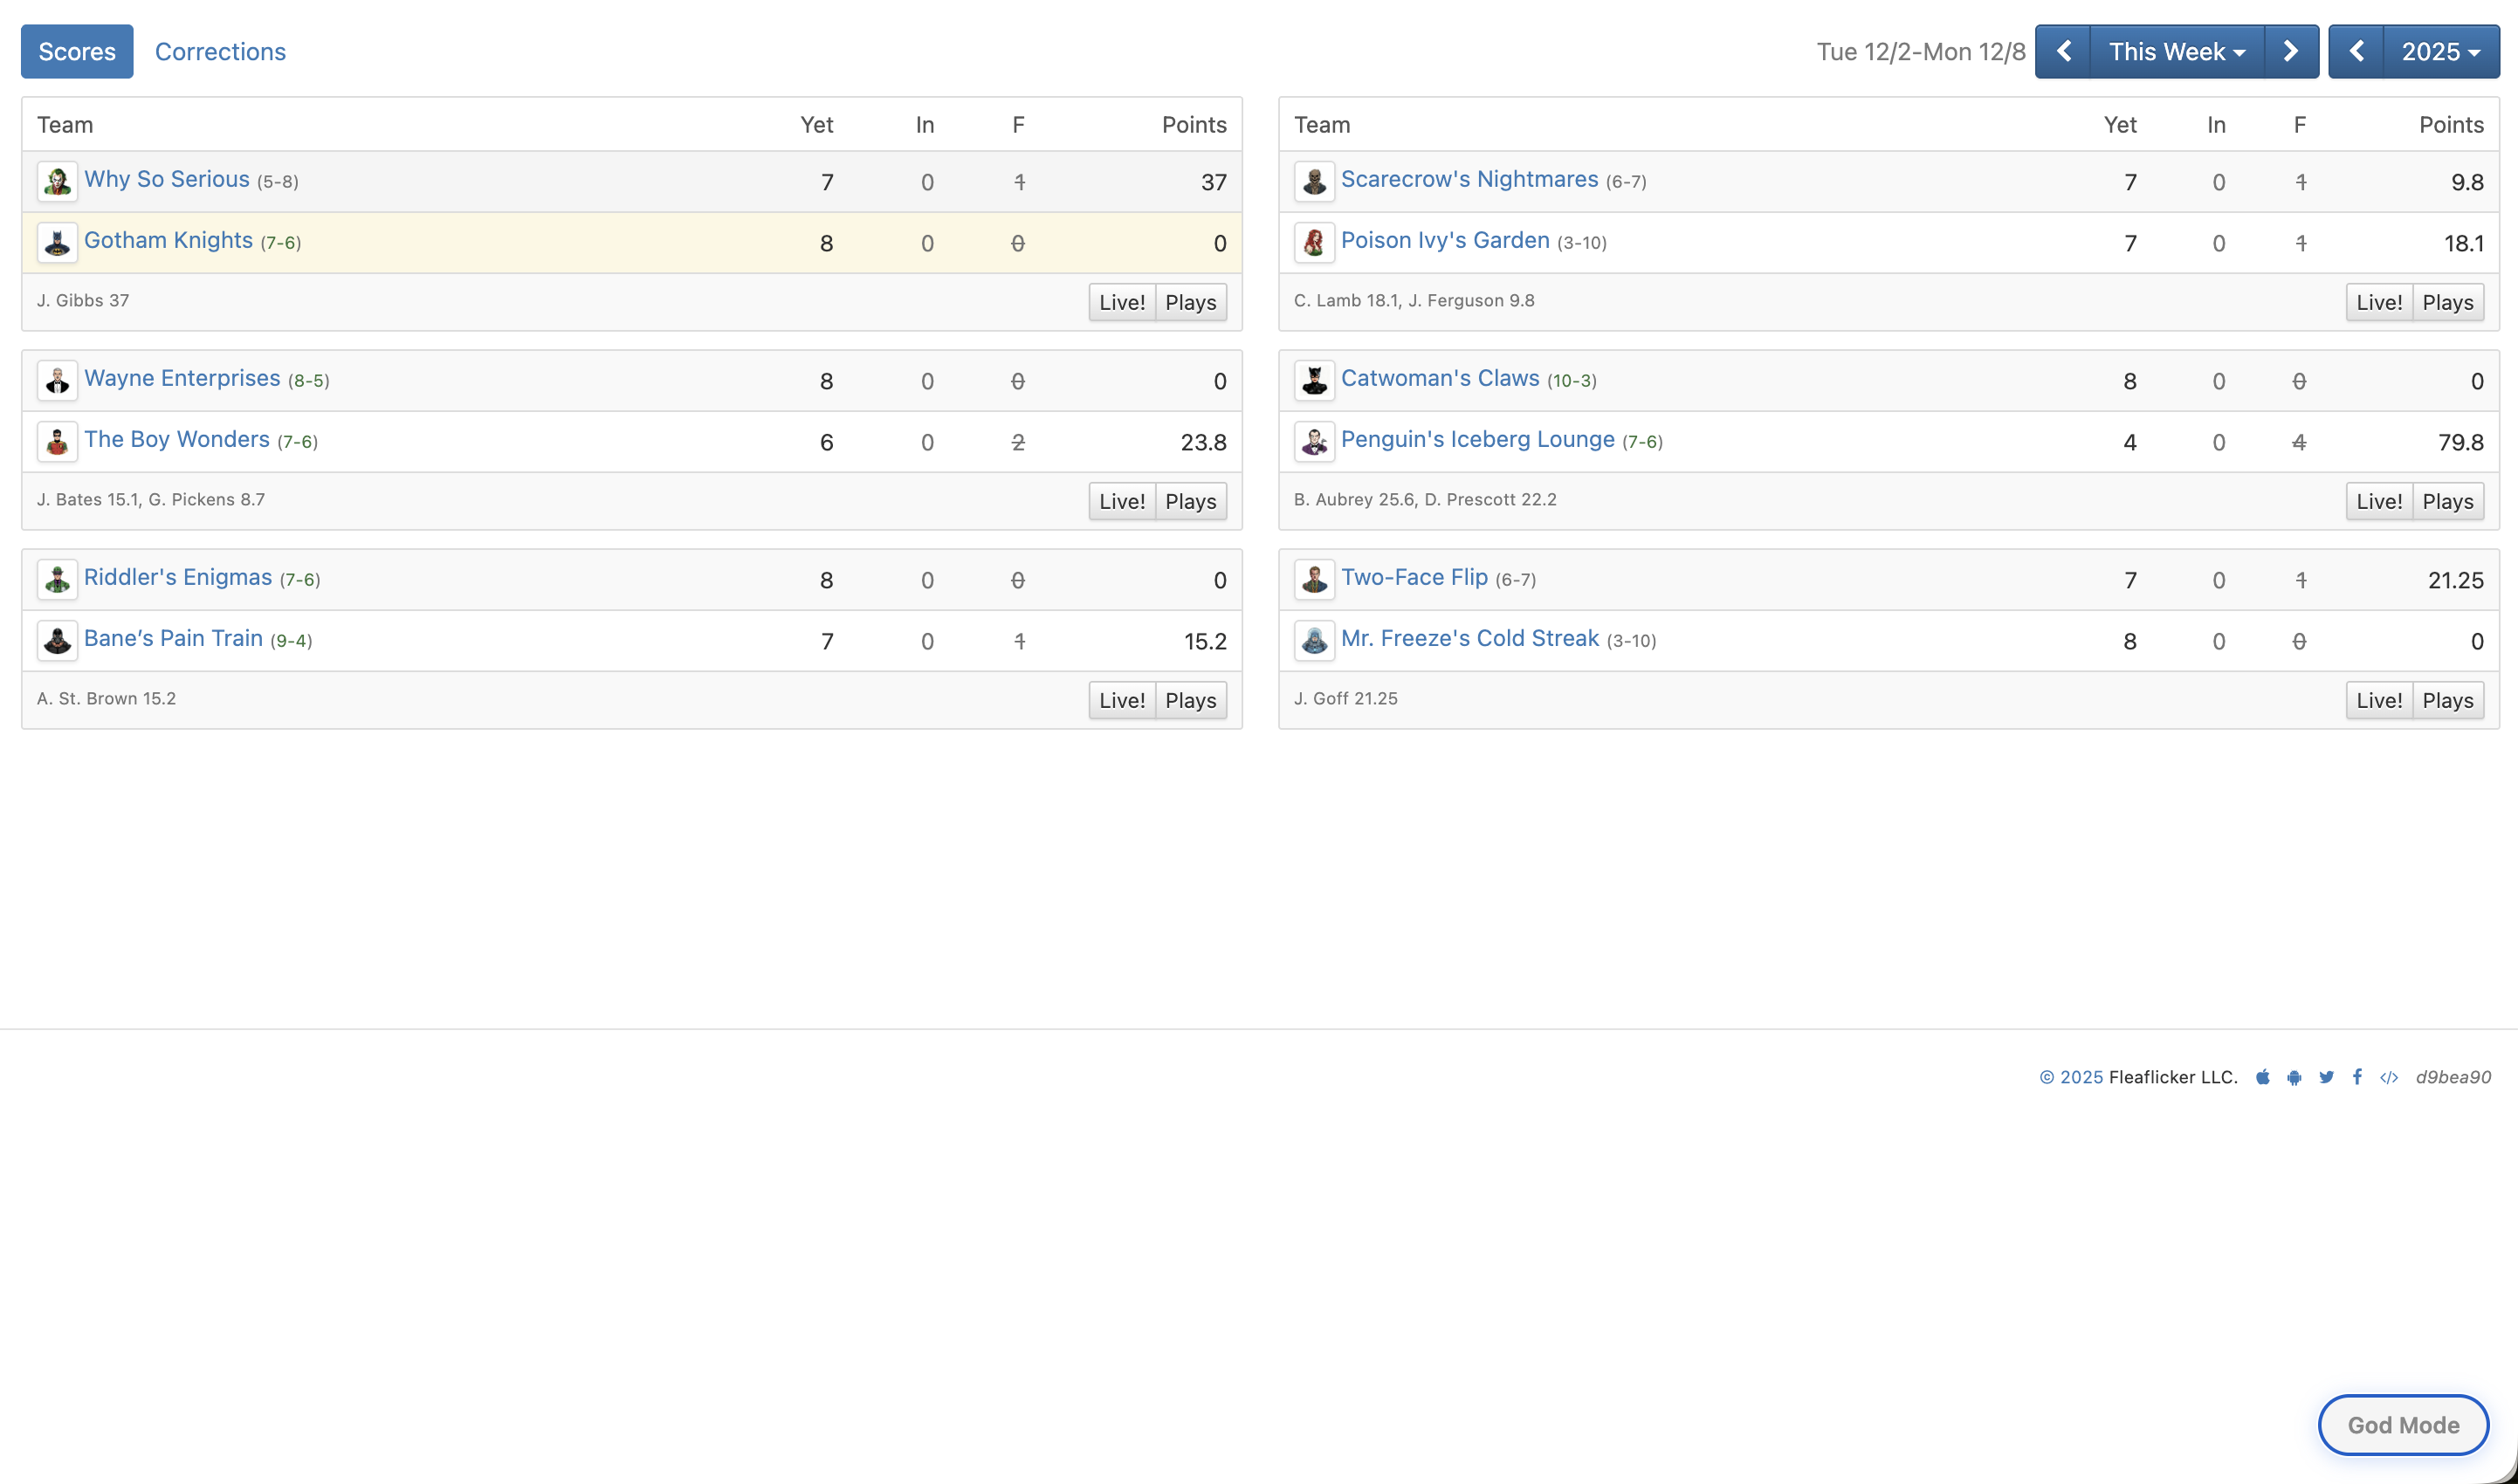This screenshot has width=2518, height=1484.
Task: Click the embed code icon in the footer
Action: 2390,1077
